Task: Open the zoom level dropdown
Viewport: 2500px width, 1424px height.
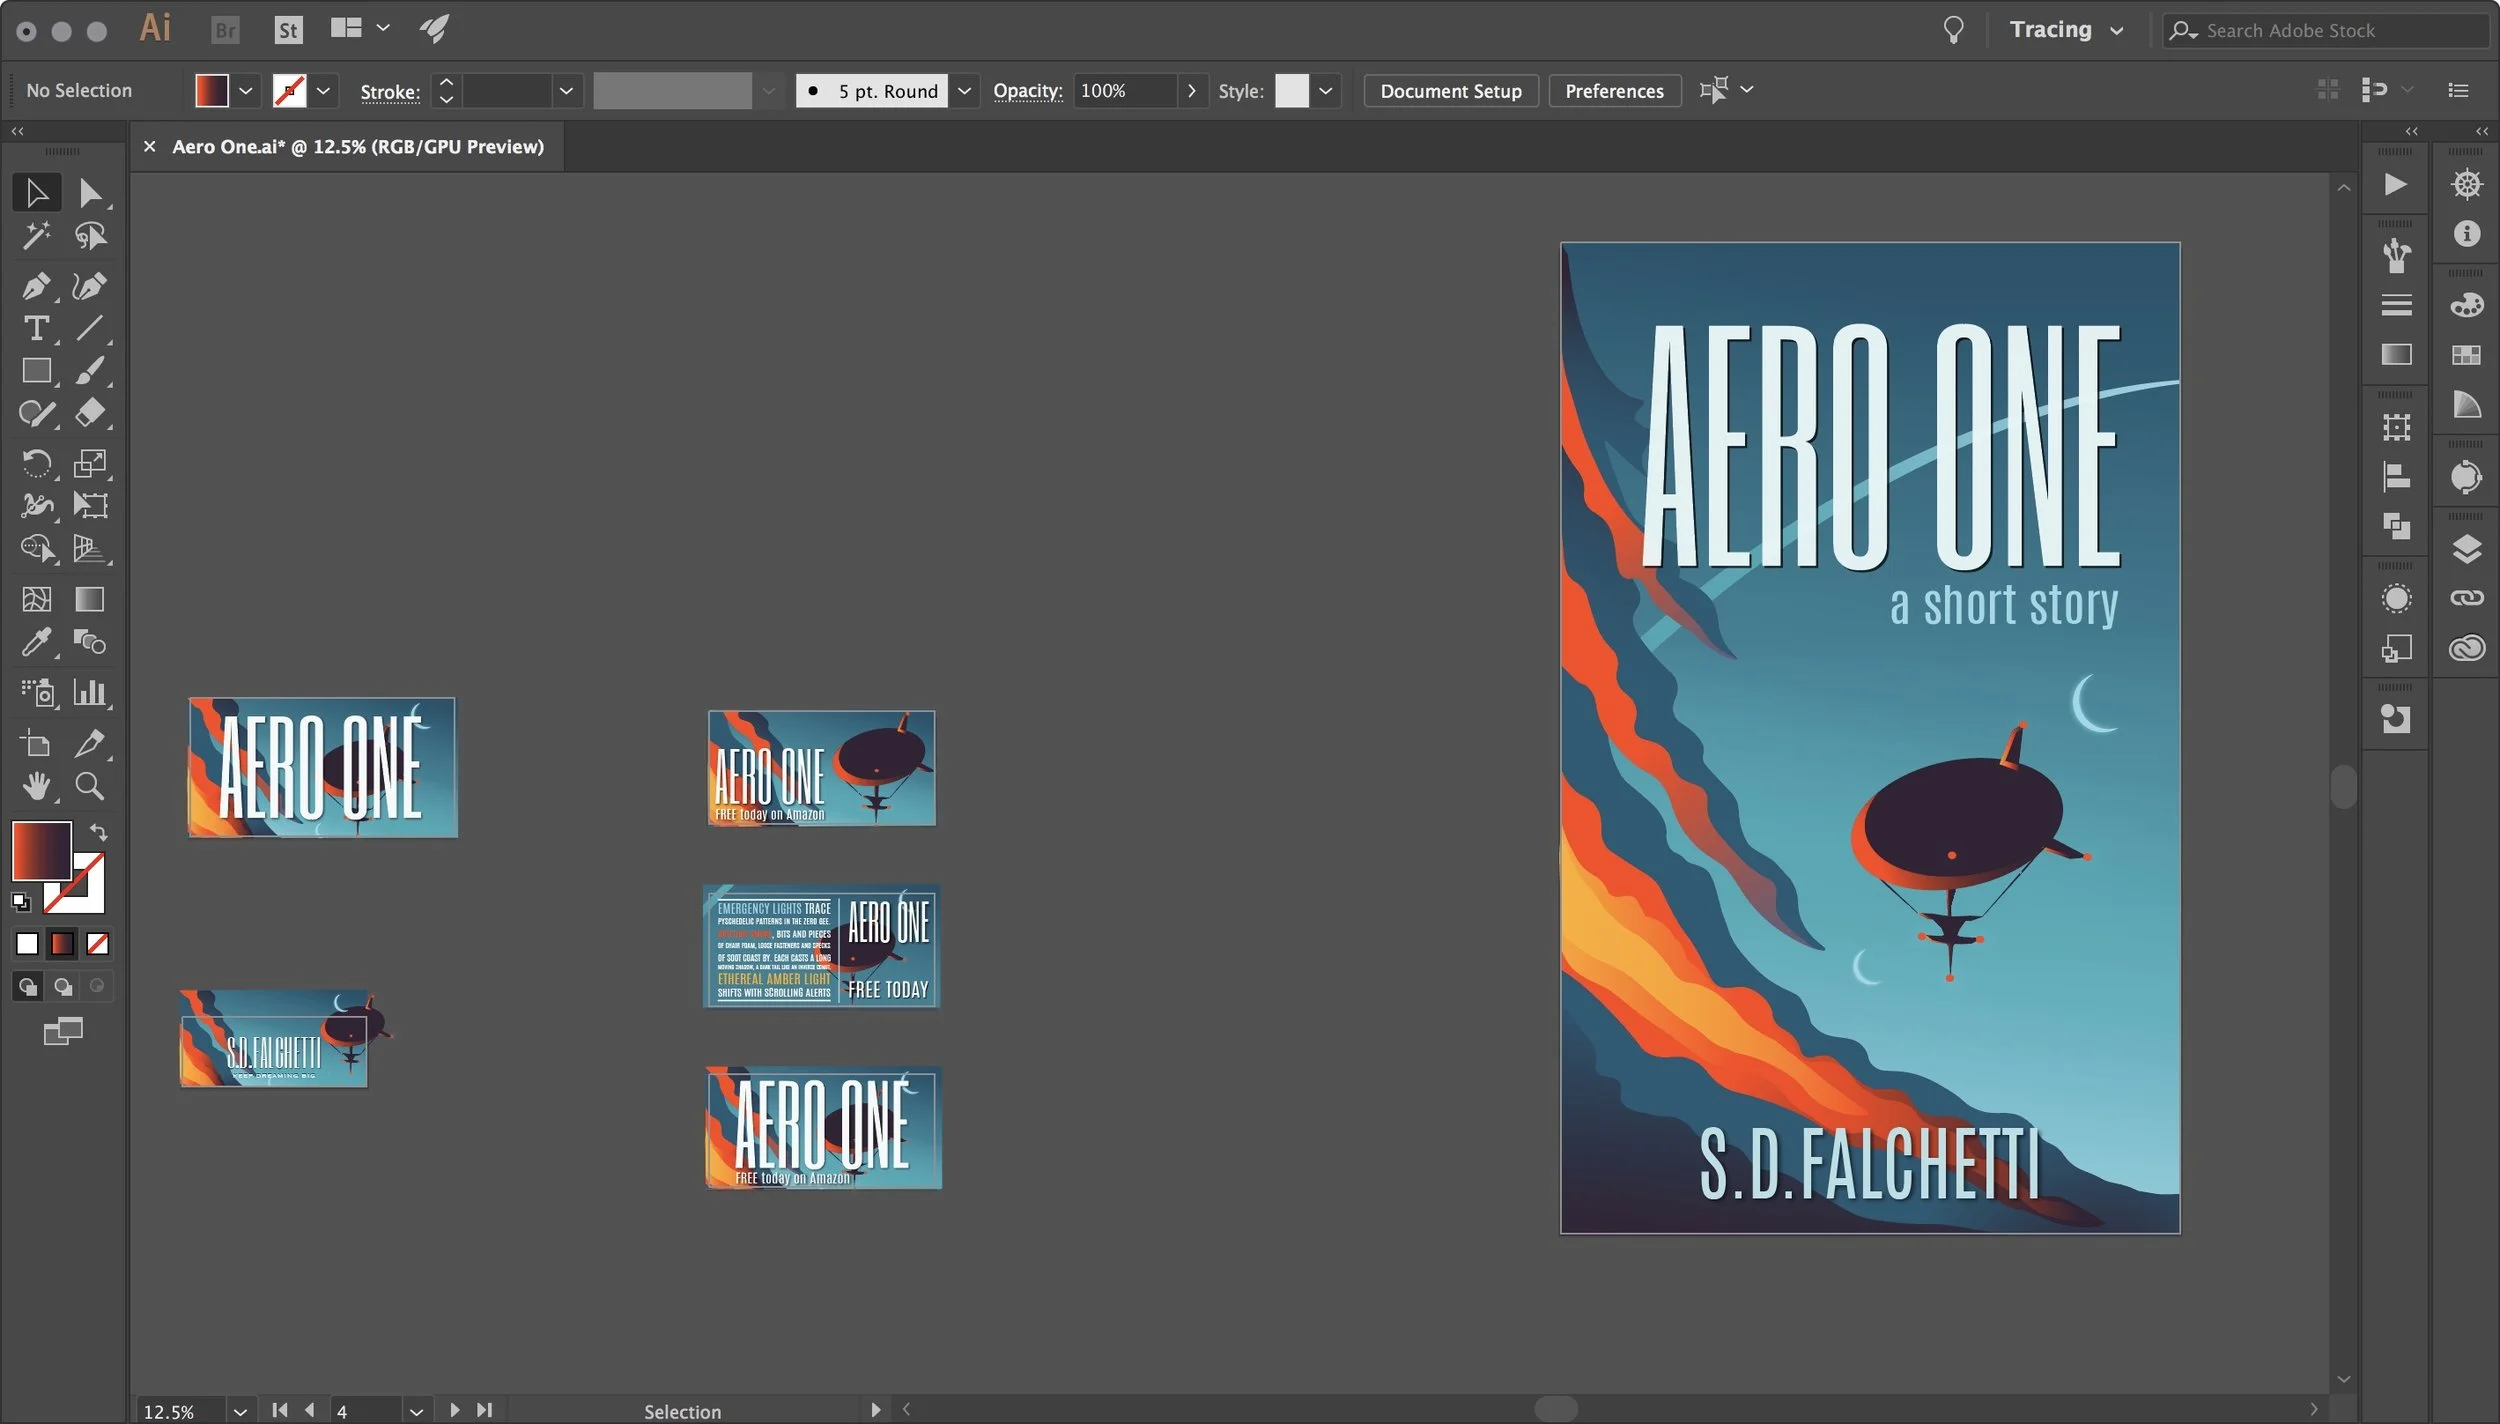Action: (240, 1411)
